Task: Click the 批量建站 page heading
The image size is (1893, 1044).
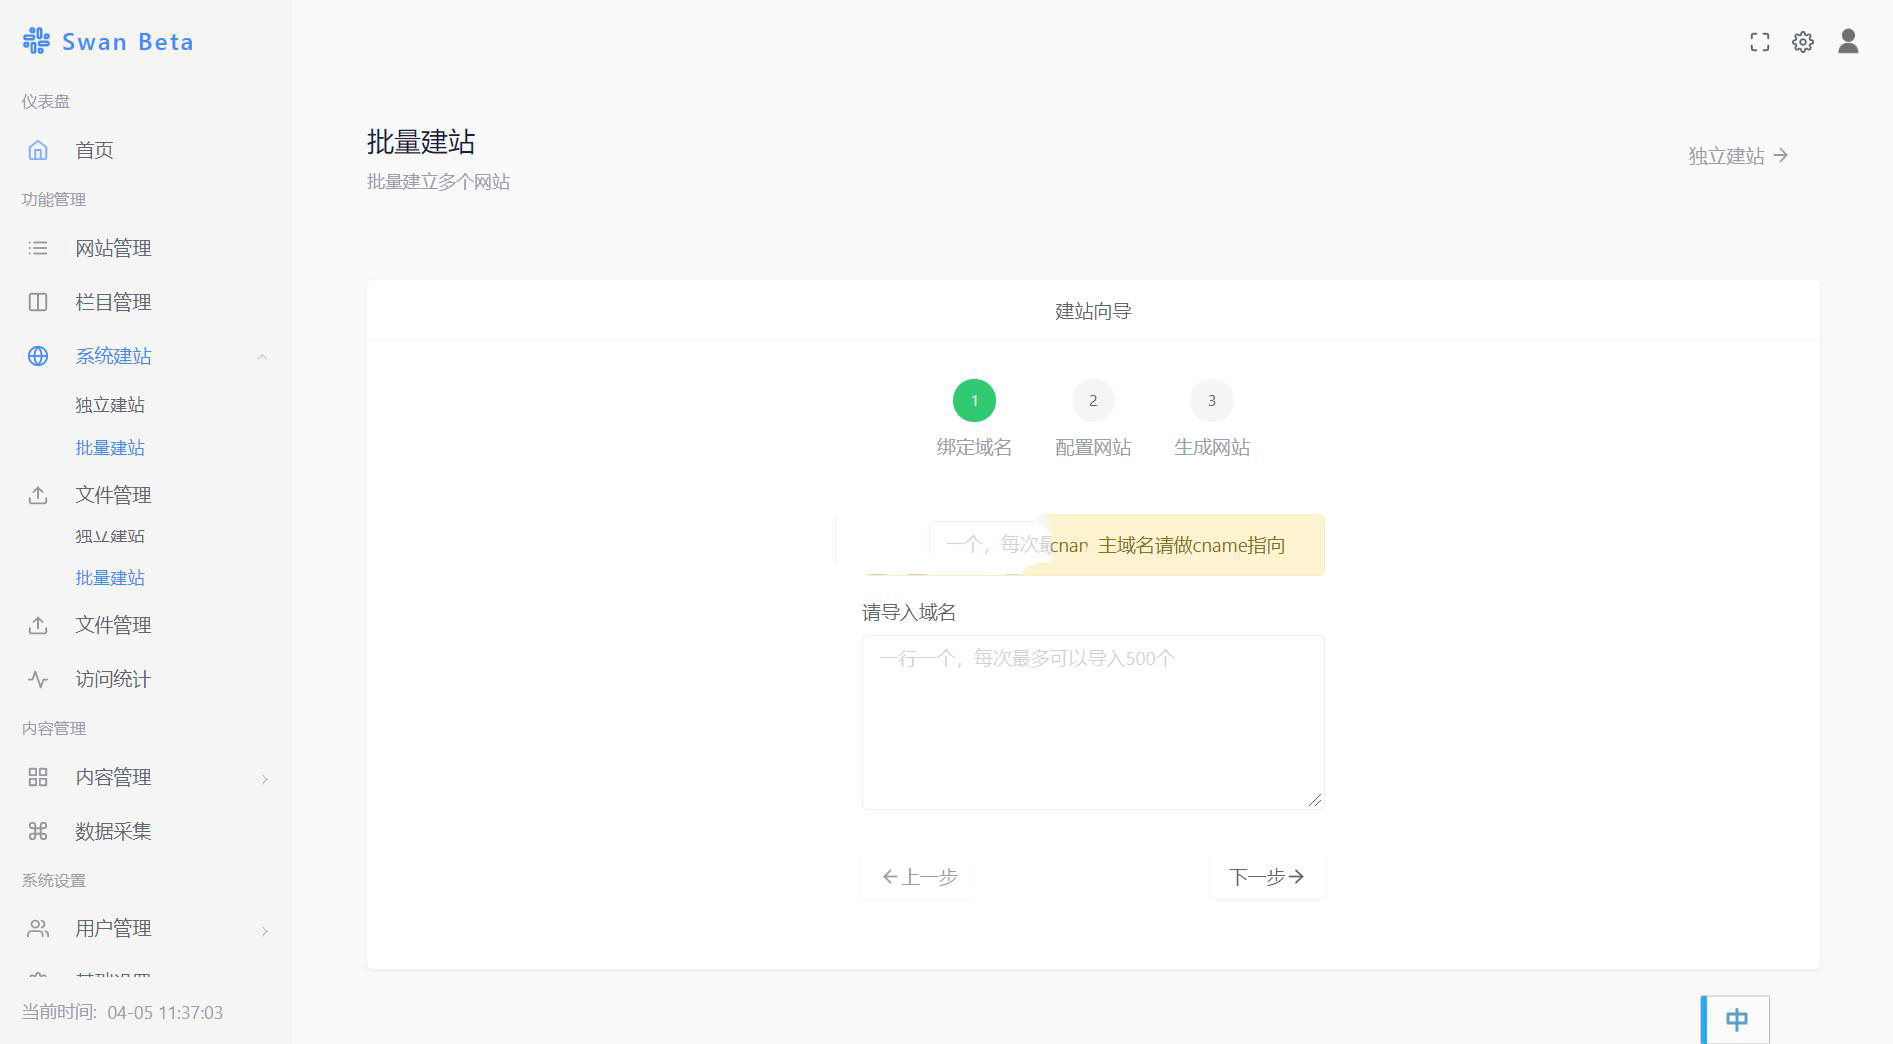Action: [421, 142]
